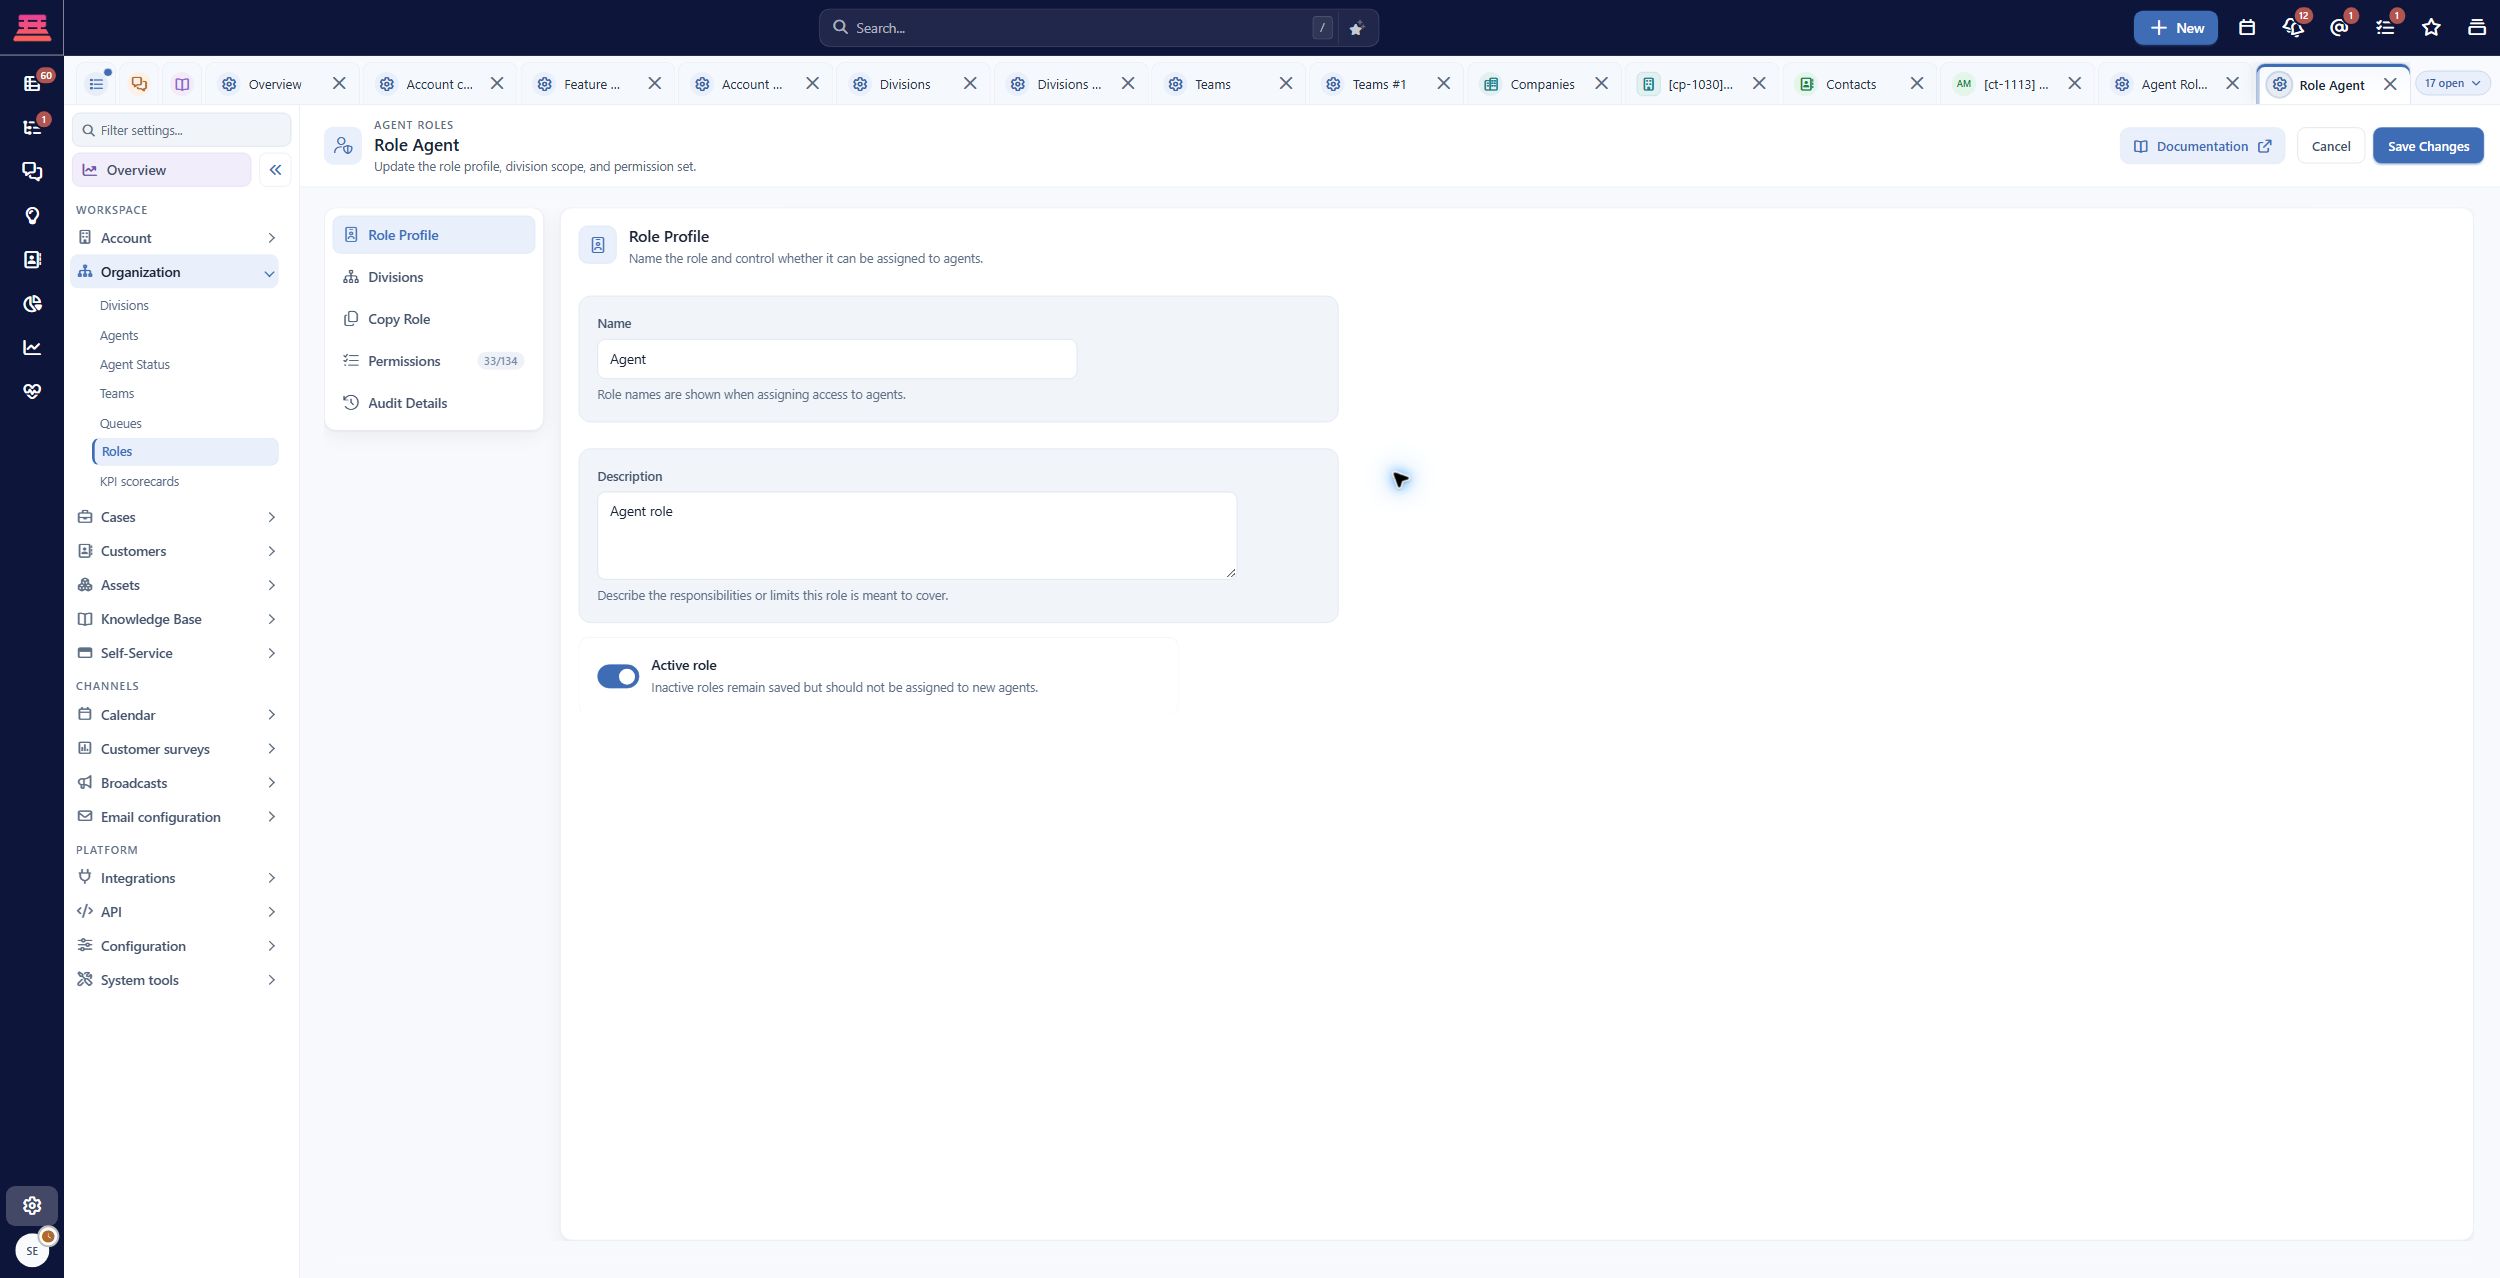This screenshot has width=2500, height=1278.
Task: Open the Overview item in the settings sidebar
Action: point(161,170)
